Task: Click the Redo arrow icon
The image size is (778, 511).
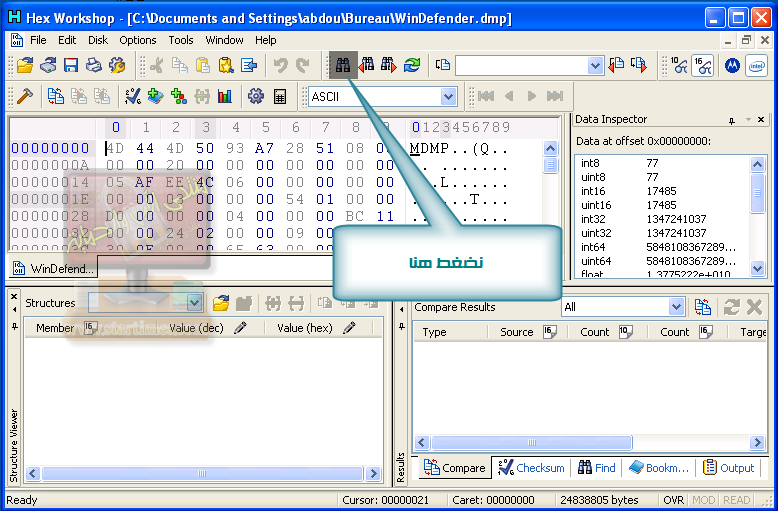Action: coord(303,65)
